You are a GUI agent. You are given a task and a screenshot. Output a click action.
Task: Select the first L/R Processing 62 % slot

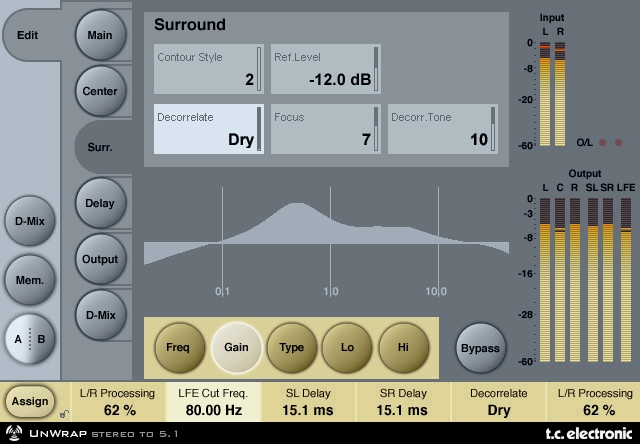click(x=118, y=402)
